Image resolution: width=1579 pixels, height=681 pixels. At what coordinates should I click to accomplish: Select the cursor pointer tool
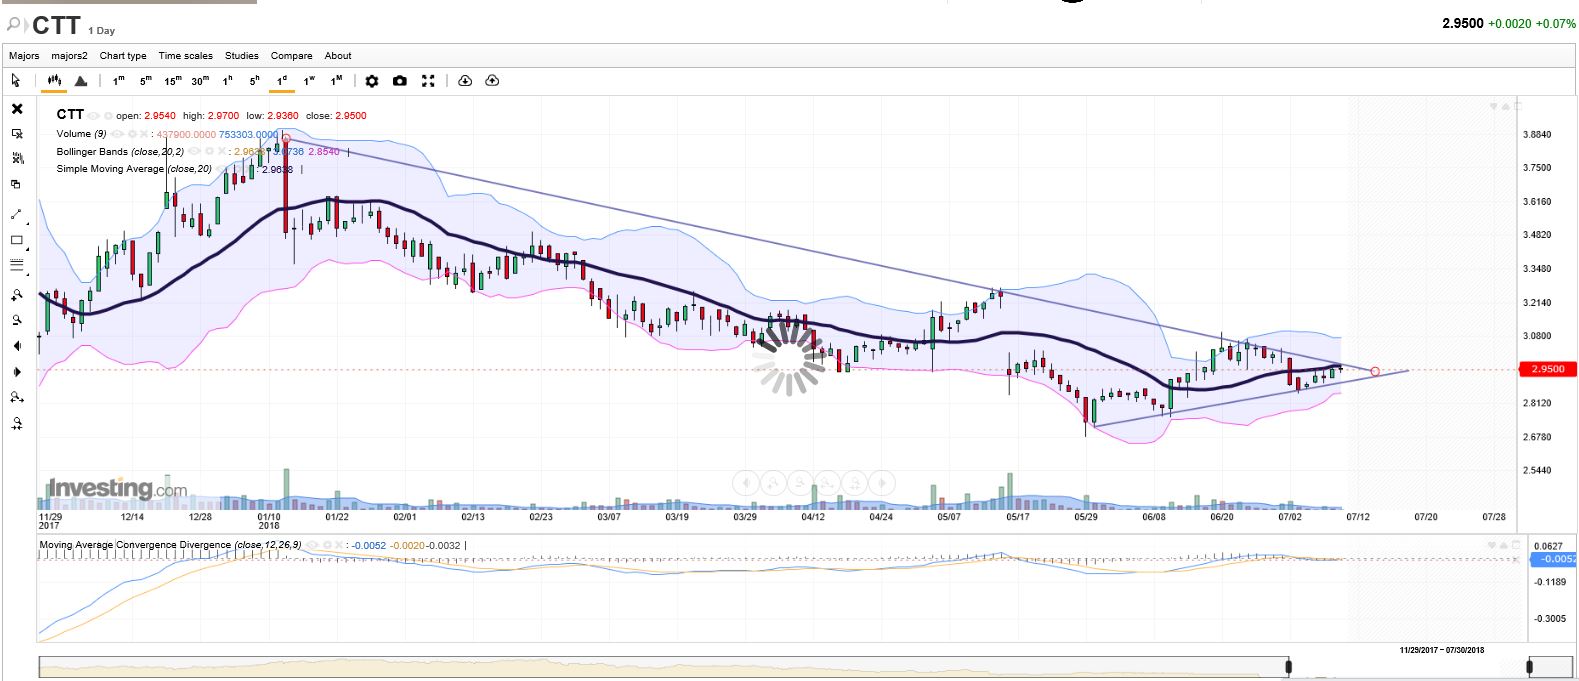pos(15,80)
